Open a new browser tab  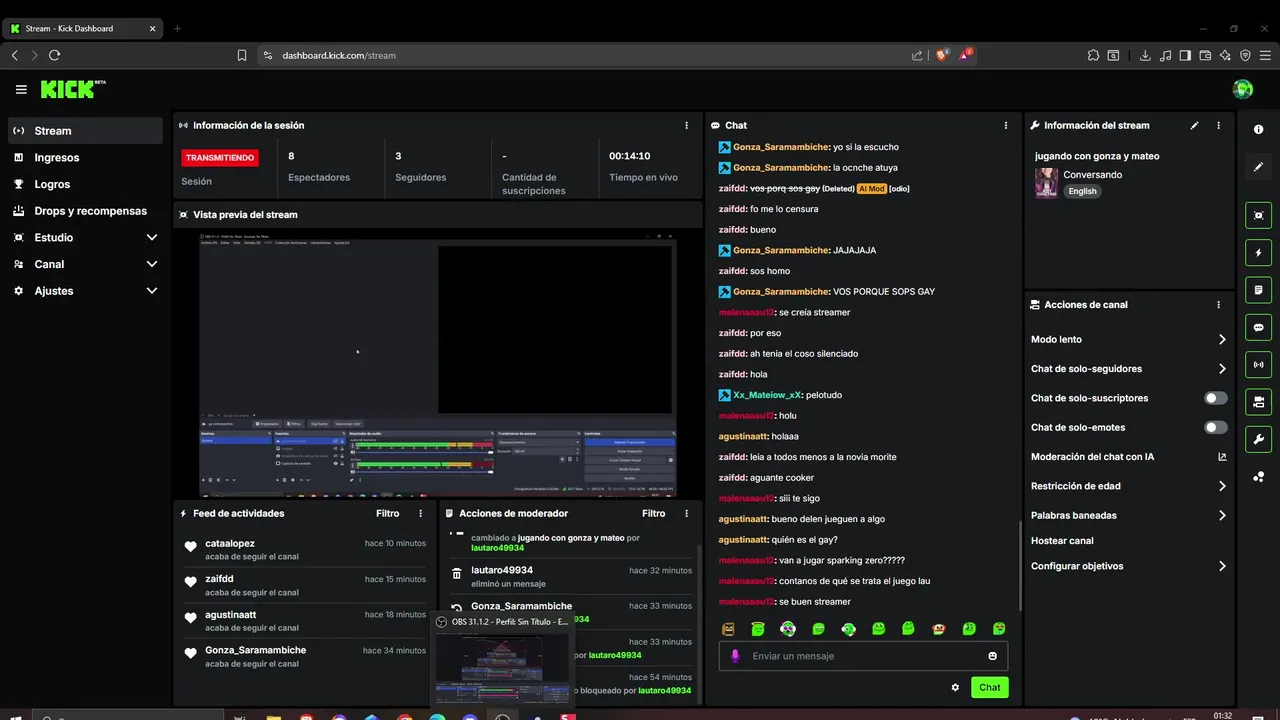(x=177, y=28)
